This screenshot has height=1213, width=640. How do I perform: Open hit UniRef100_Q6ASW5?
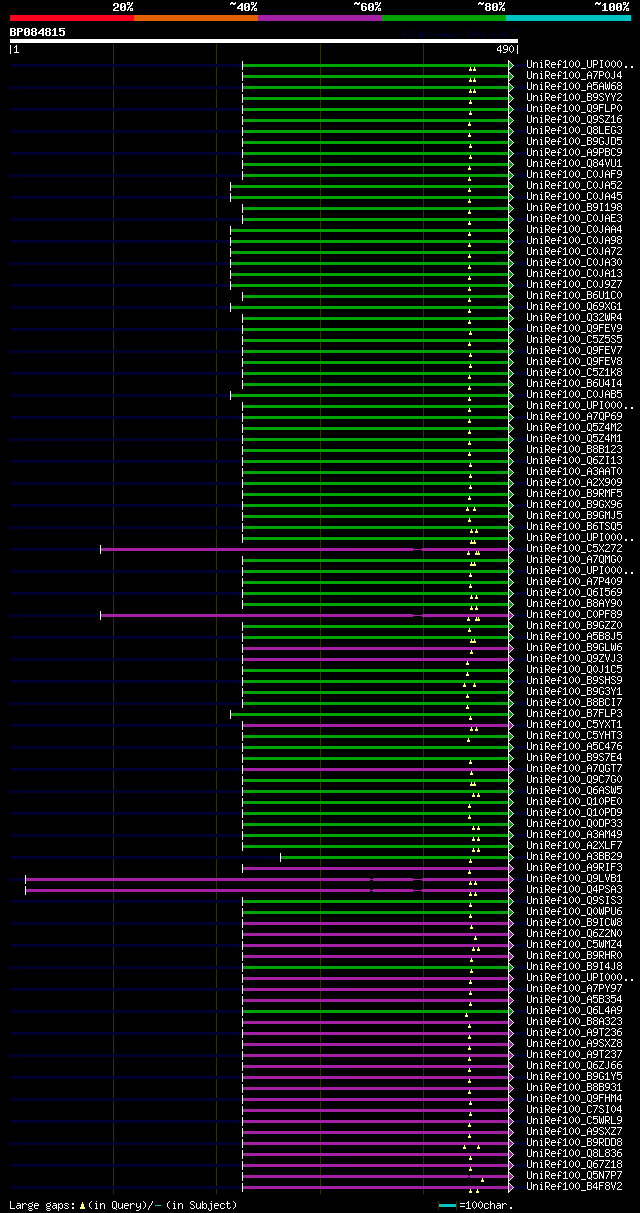tap(574, 790)
